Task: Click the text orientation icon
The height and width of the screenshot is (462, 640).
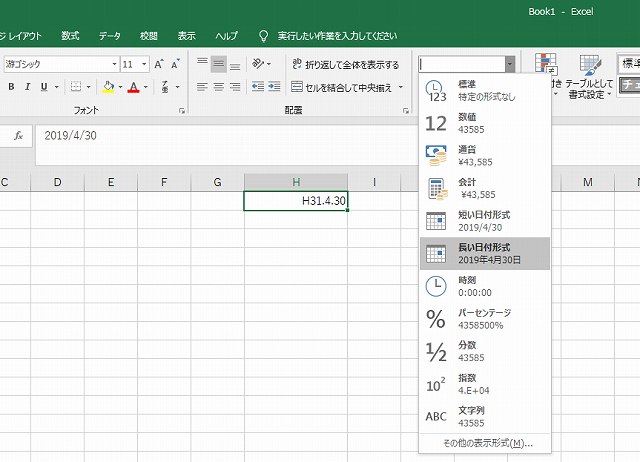Action: [x=258, y=63]
